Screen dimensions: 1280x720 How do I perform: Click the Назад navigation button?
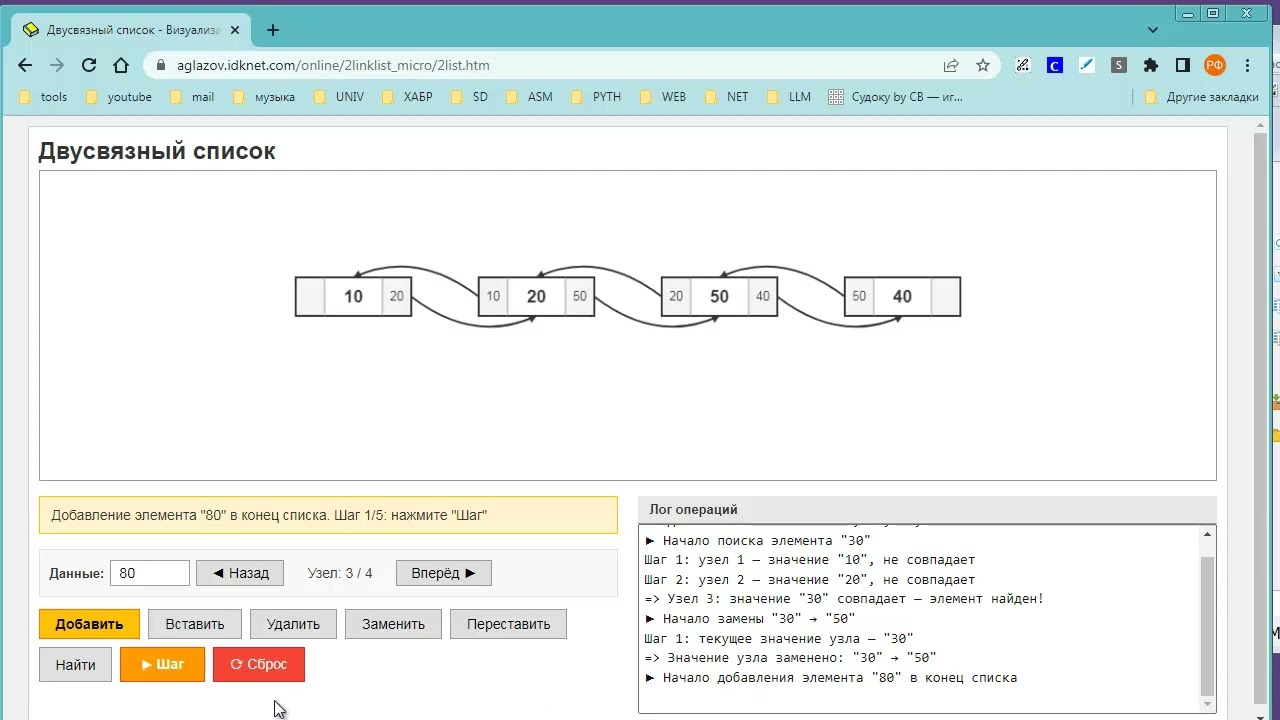[240, 573]
